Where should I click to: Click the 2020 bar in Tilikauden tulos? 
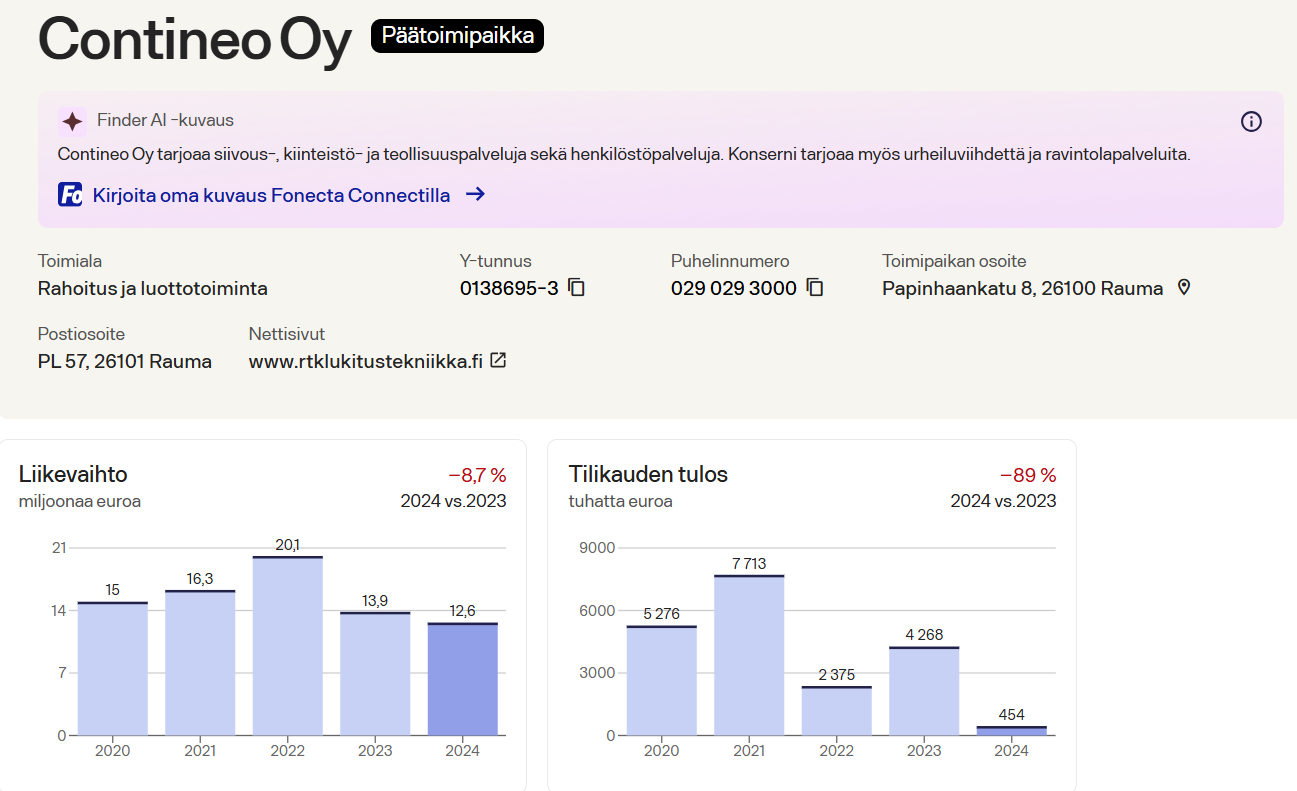tap(661, 681)
